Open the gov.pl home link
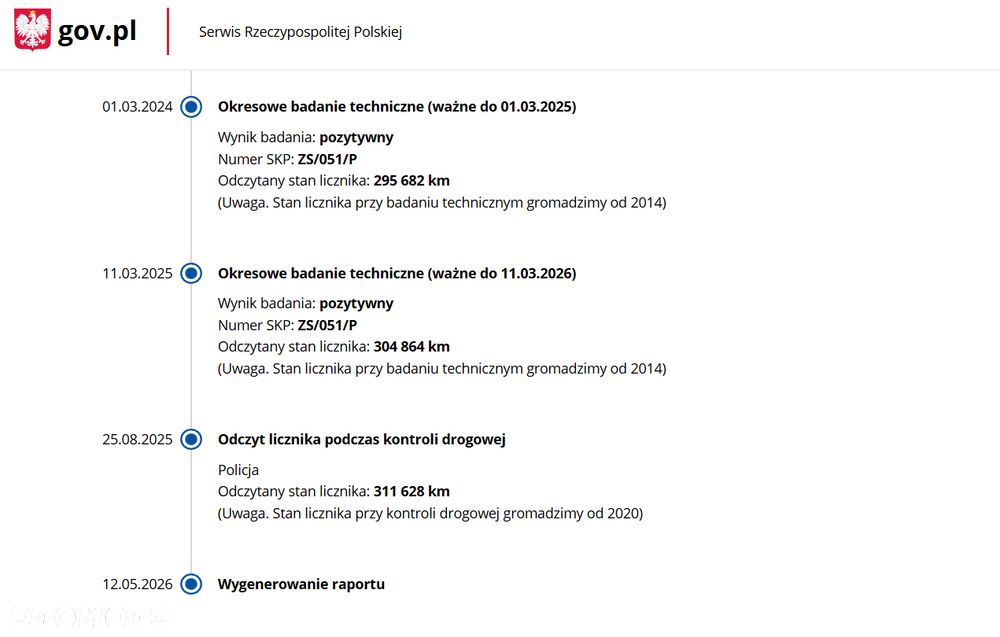The width and height of the screenshot is (1000, 637). (x=97, y=31)
